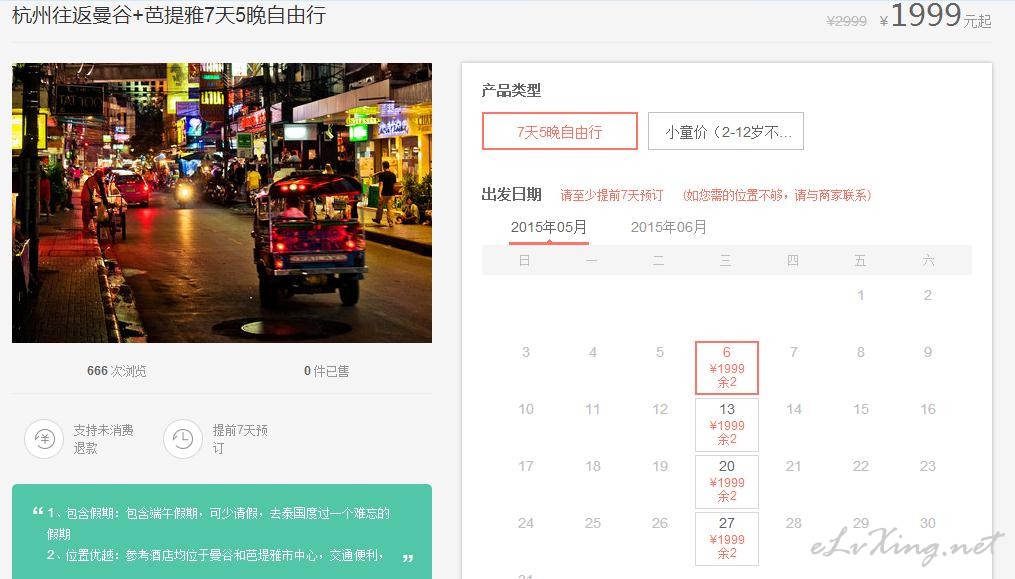Click calendar date 28 in May
The height and width of the screenshot is (579, 1015).
[794, 523]
